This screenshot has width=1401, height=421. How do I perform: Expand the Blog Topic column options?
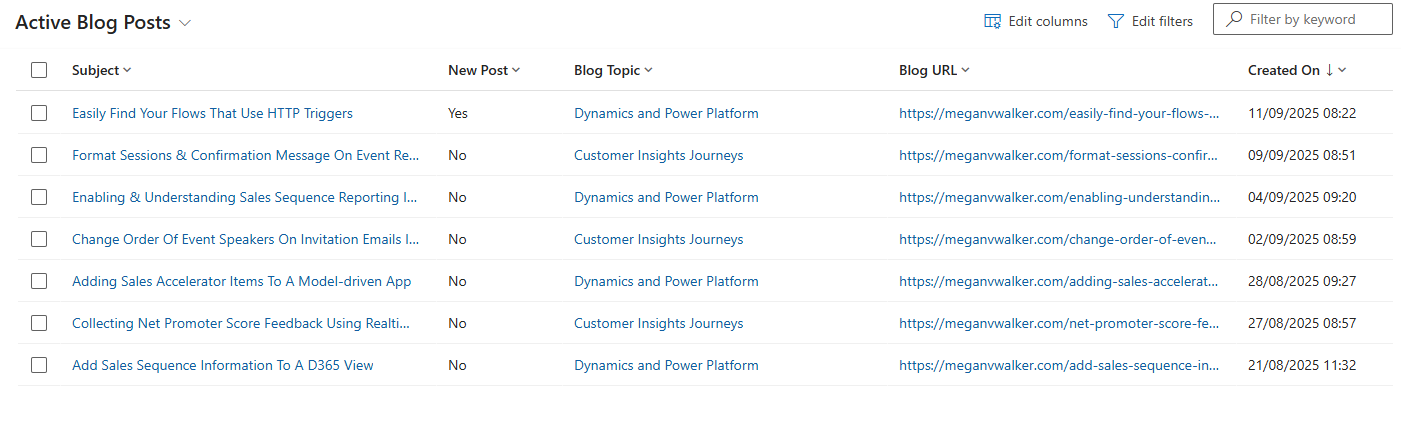(x=648, y=70)
